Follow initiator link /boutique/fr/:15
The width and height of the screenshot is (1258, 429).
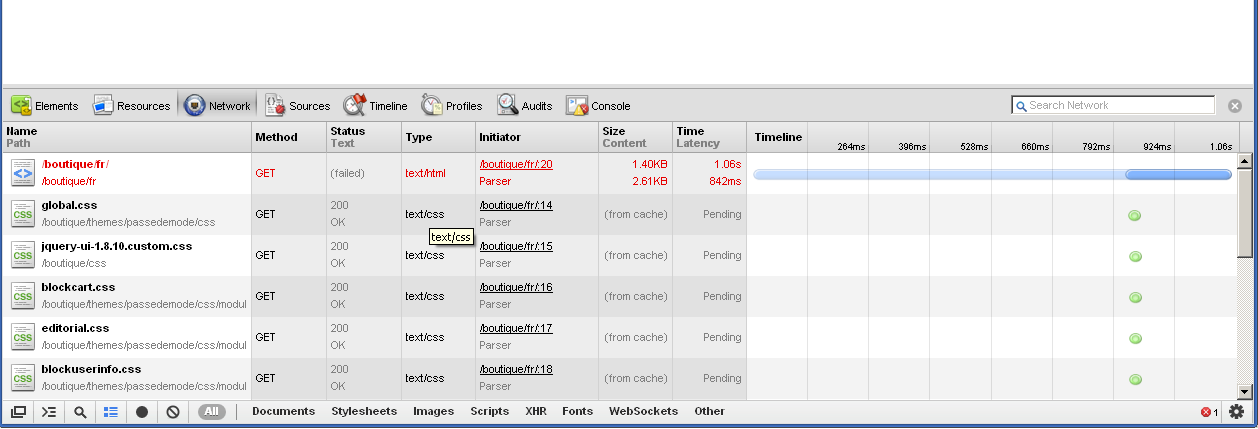(x=516, y=246)
